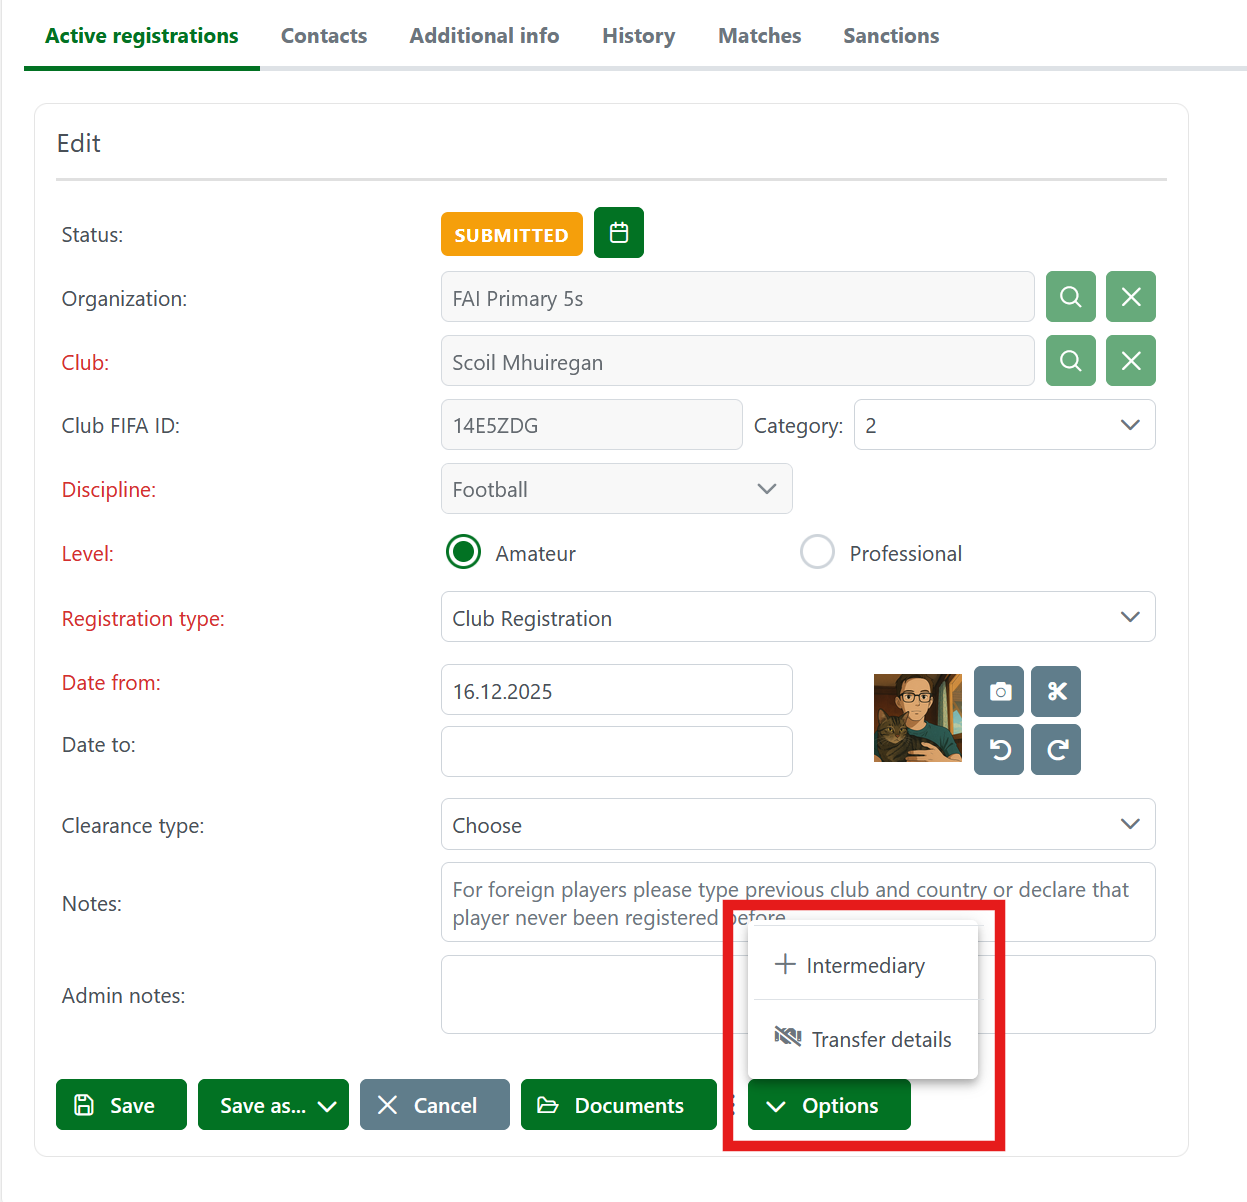Rotate player photo clockwise
Screen dimensions: 1247x1202
click(x=1056, y=749)
